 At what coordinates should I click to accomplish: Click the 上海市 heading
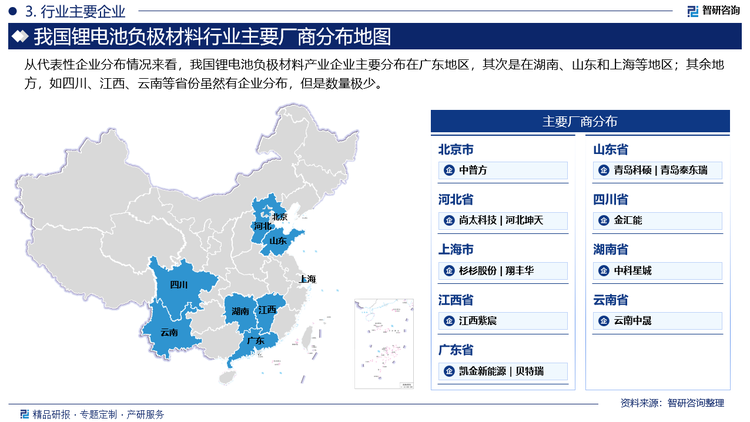tap(456, 250)
